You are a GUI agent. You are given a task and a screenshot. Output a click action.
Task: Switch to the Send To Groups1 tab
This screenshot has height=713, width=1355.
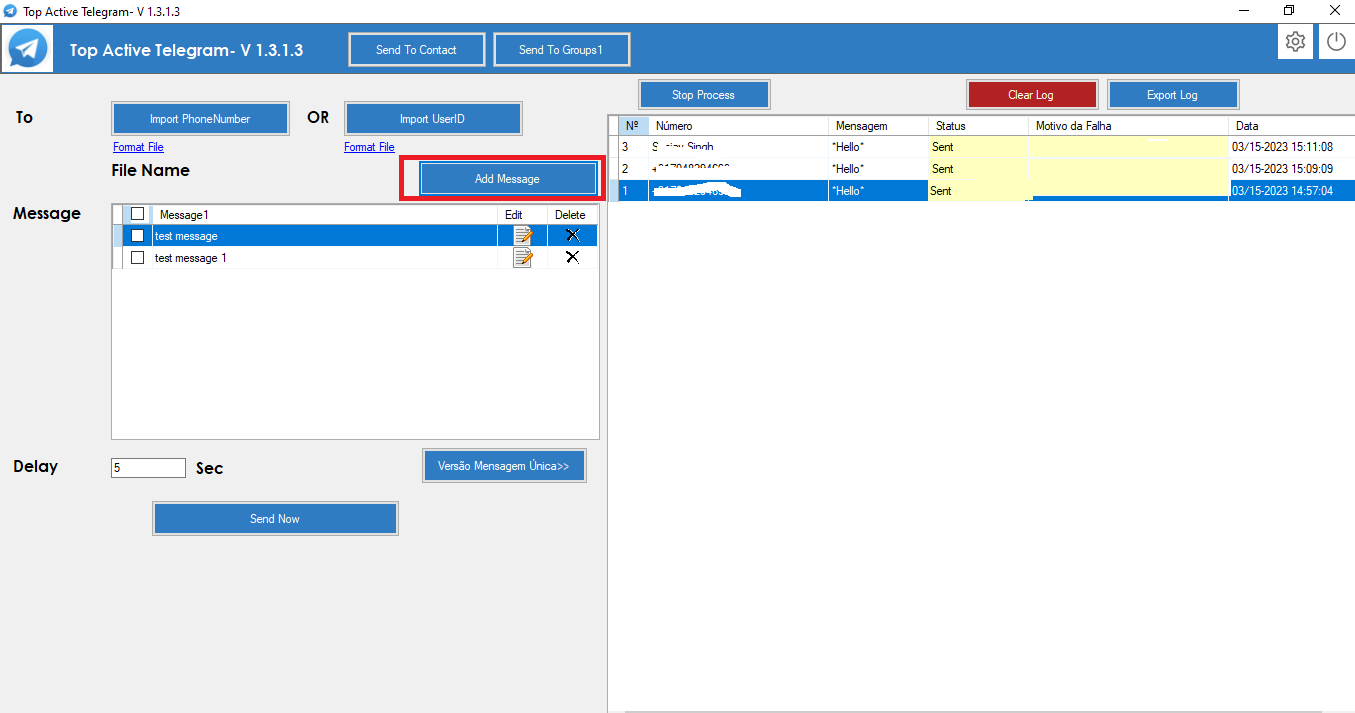(x=561, y=50)
